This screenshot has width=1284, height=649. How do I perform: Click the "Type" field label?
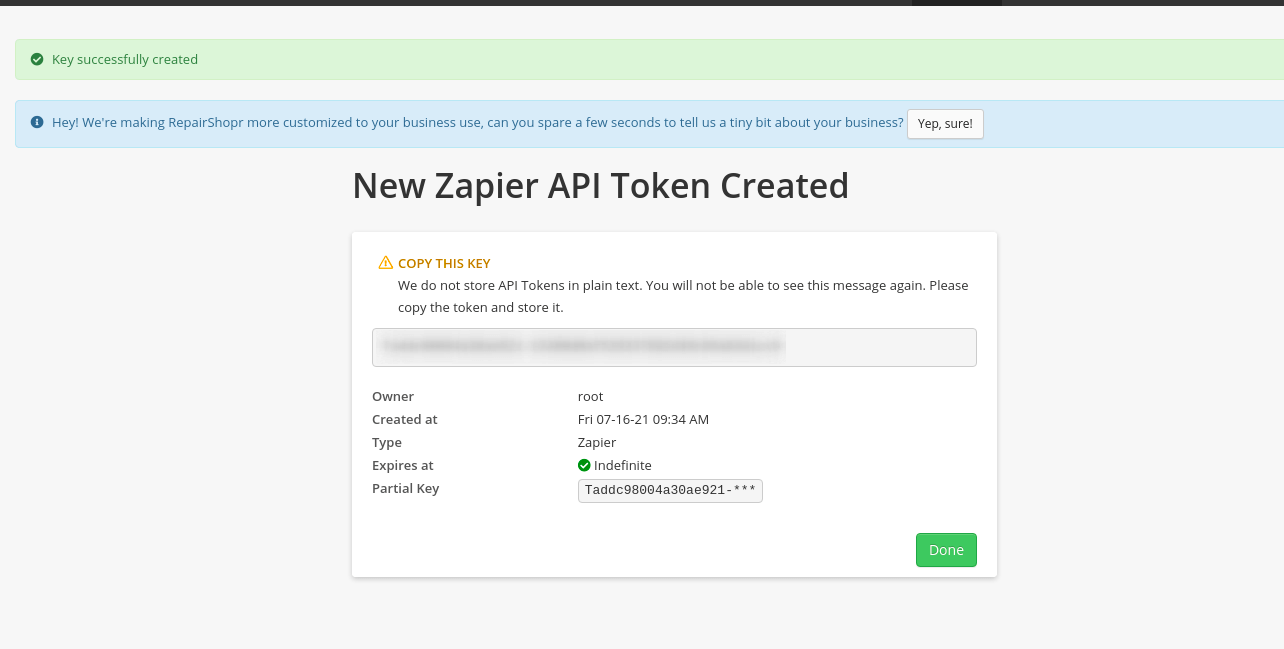(387, 442)
